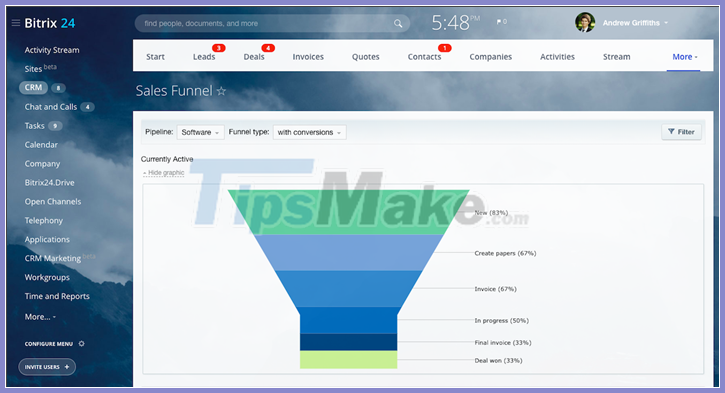The height and width of the screenshot is (393, 725).
Task: Click the Final invoice (33%) label
Action: point(503,343)
